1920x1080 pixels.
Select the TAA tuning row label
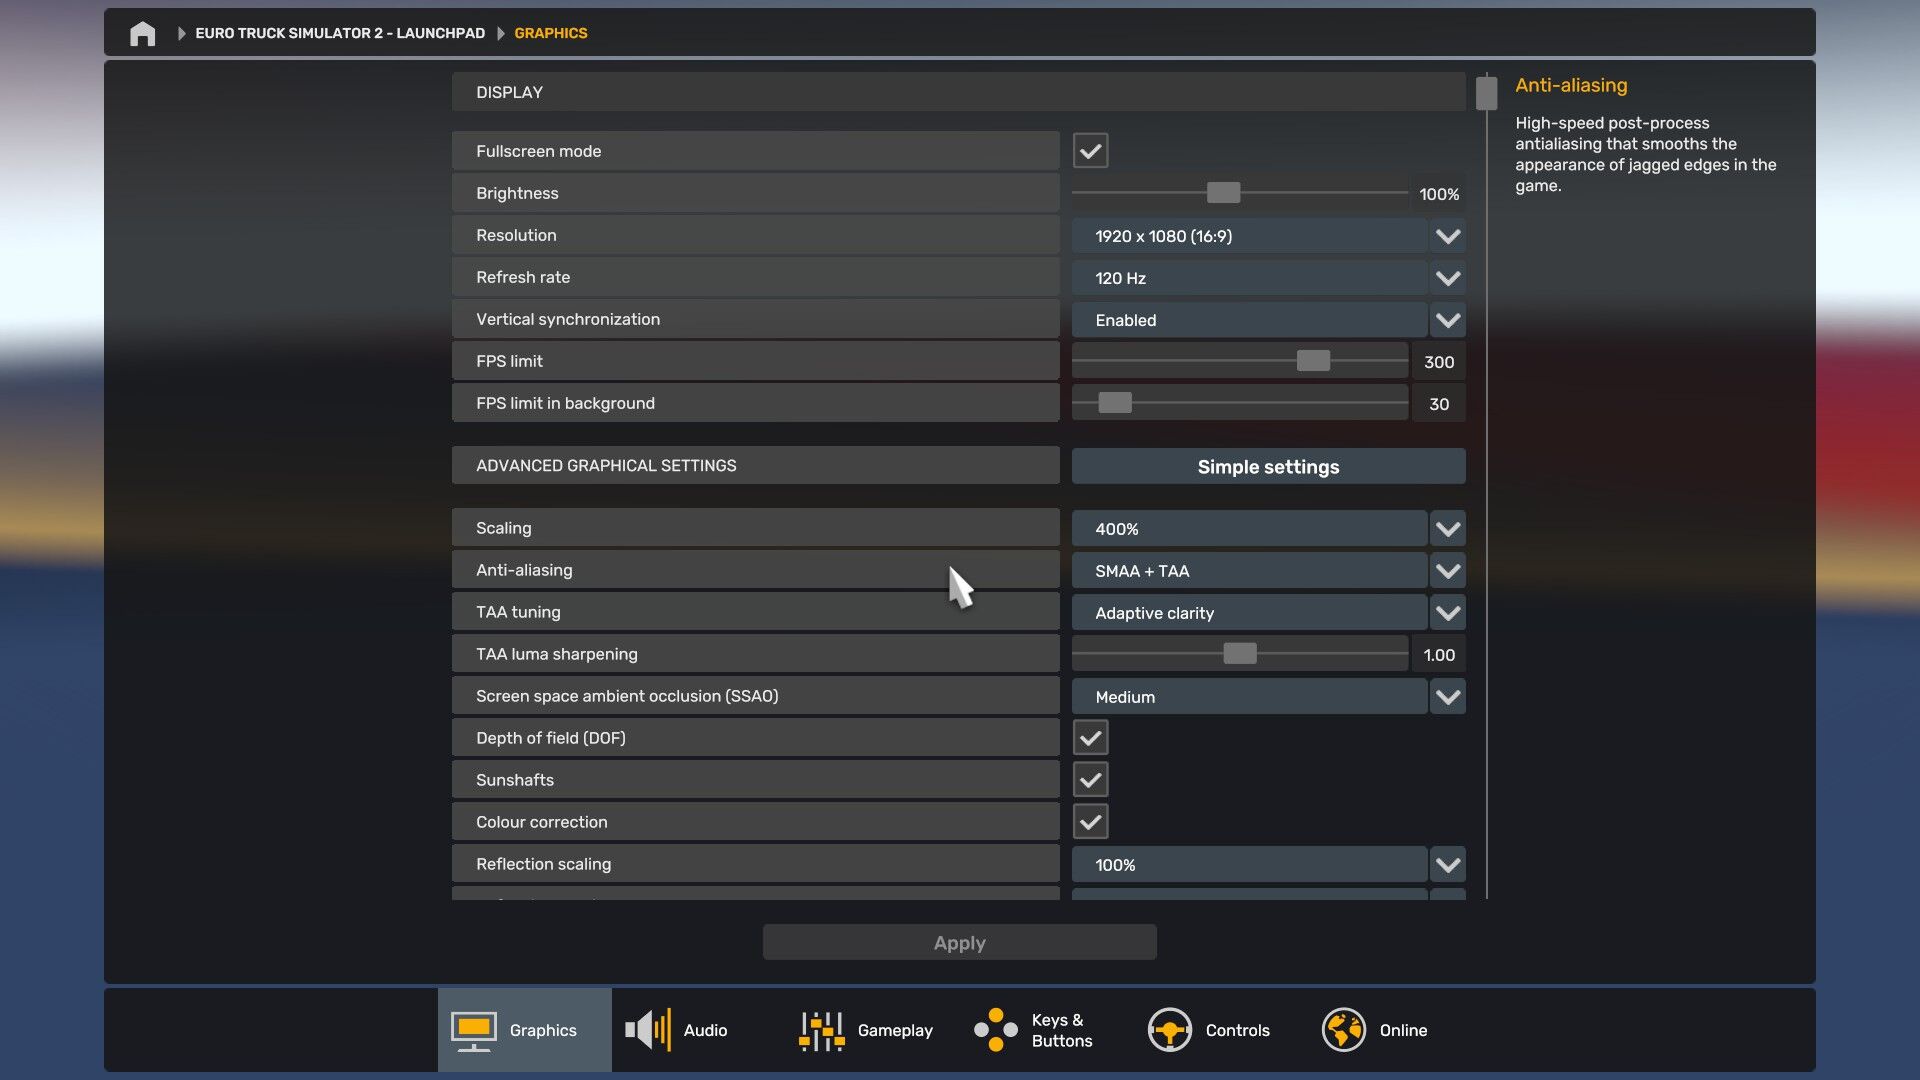point(755,612)
